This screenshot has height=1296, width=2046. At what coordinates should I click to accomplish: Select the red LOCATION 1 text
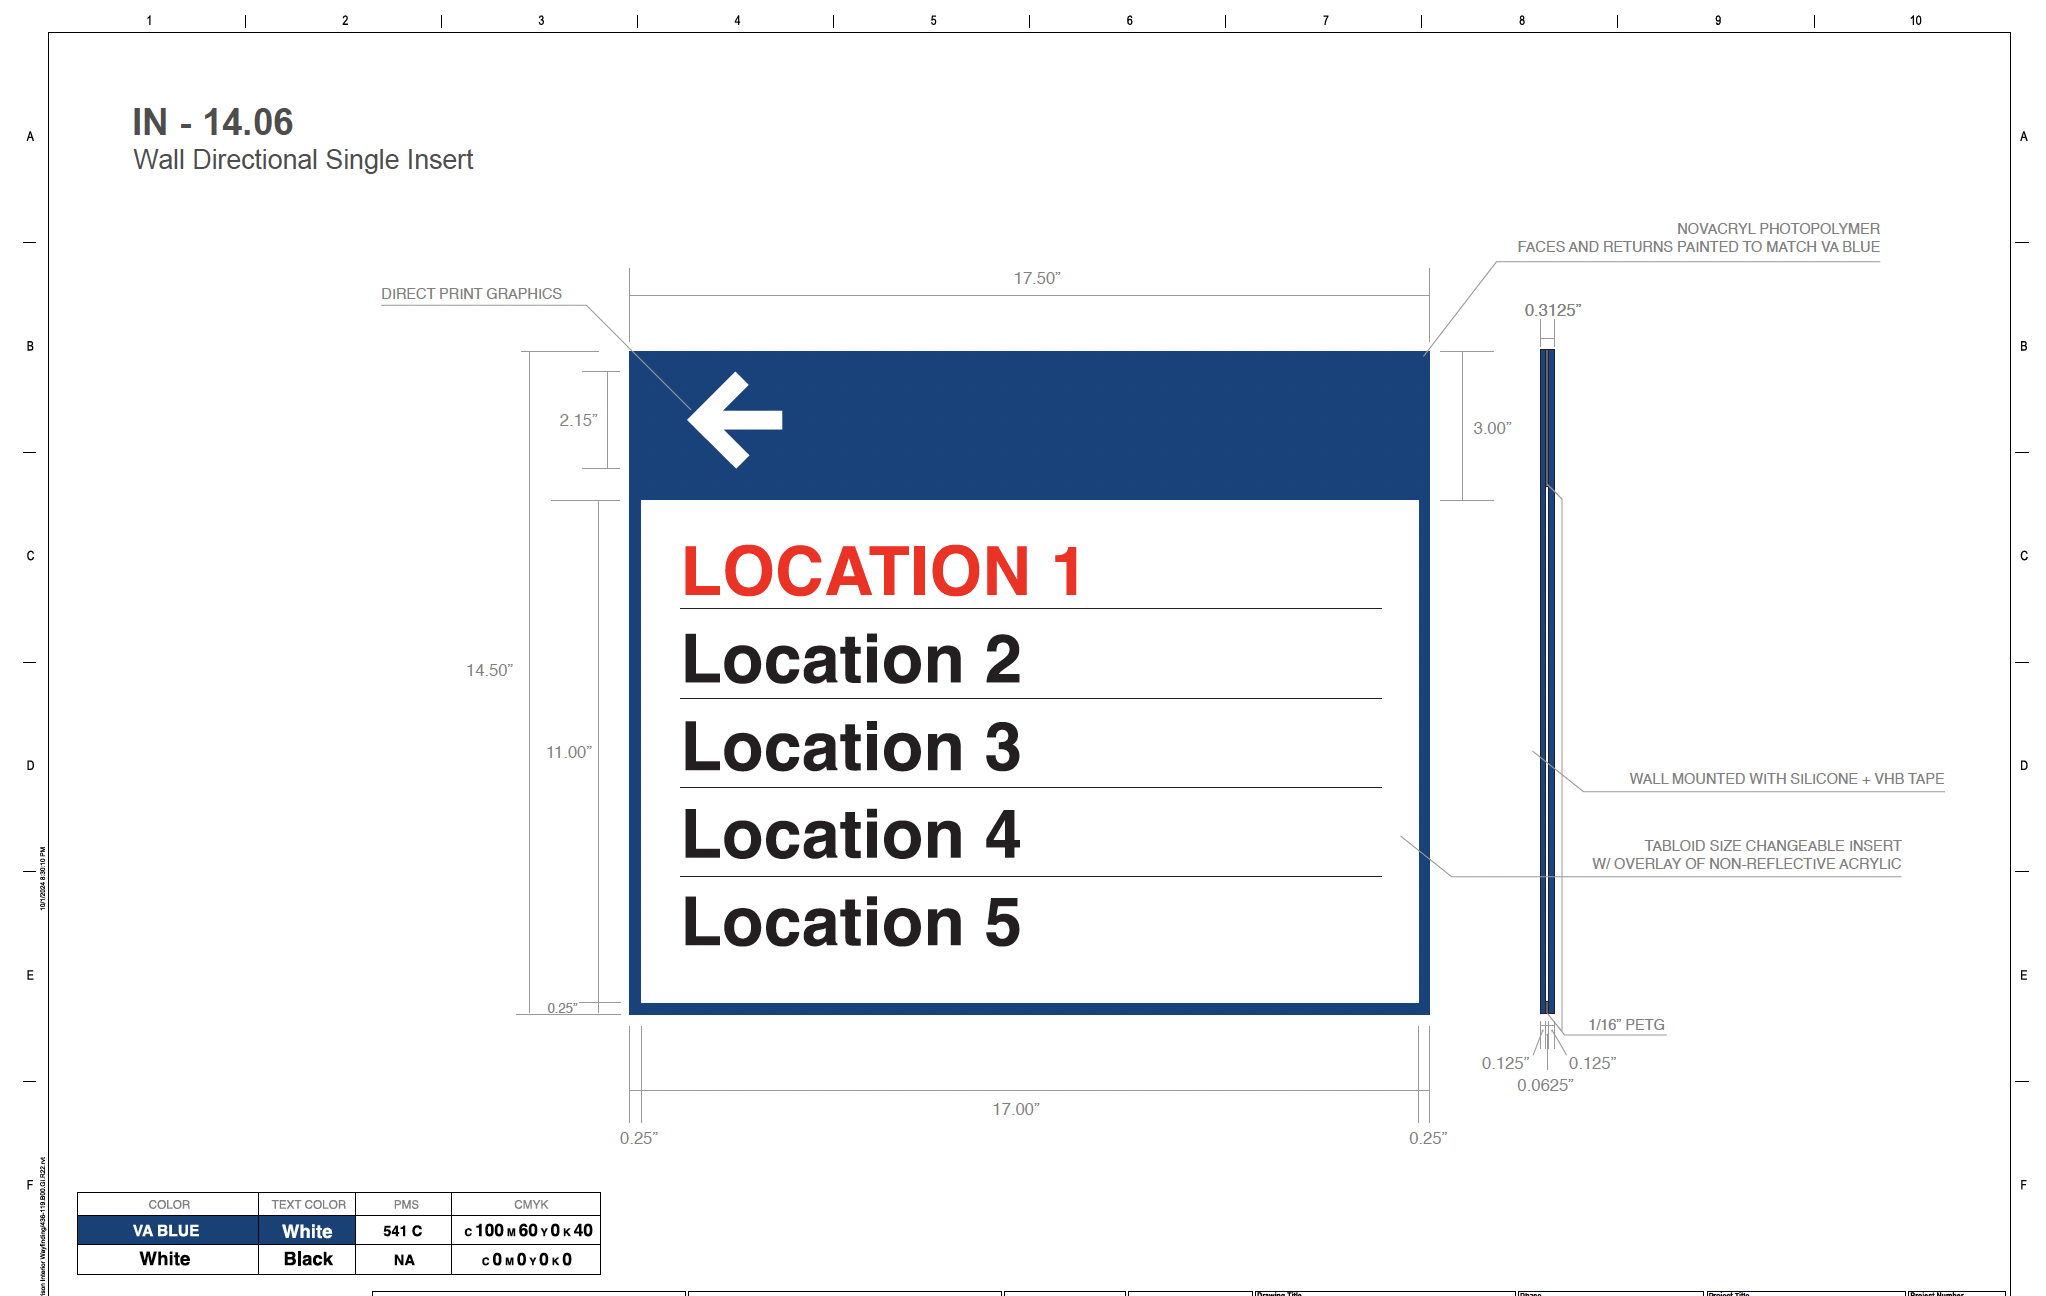[x=881, y=571]
